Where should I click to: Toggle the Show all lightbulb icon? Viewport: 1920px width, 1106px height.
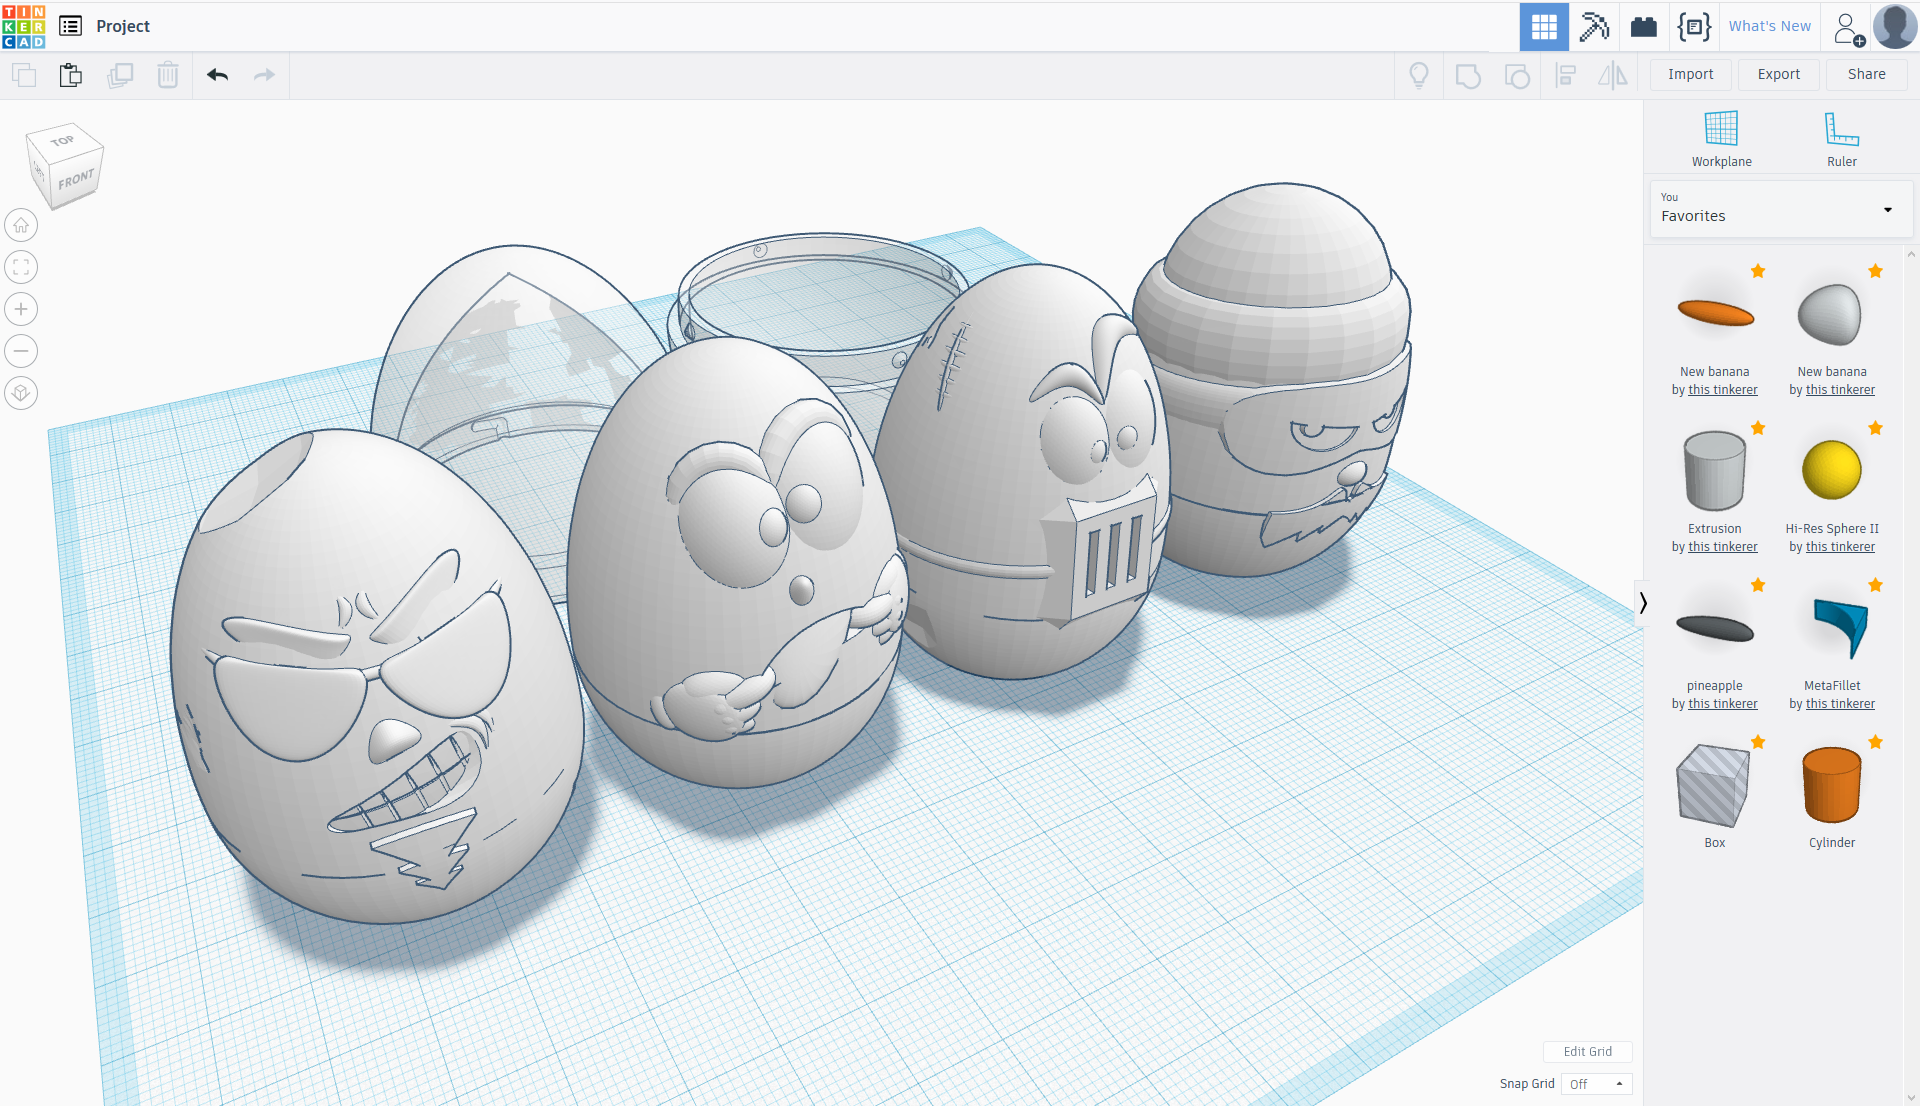point(1418,75)
